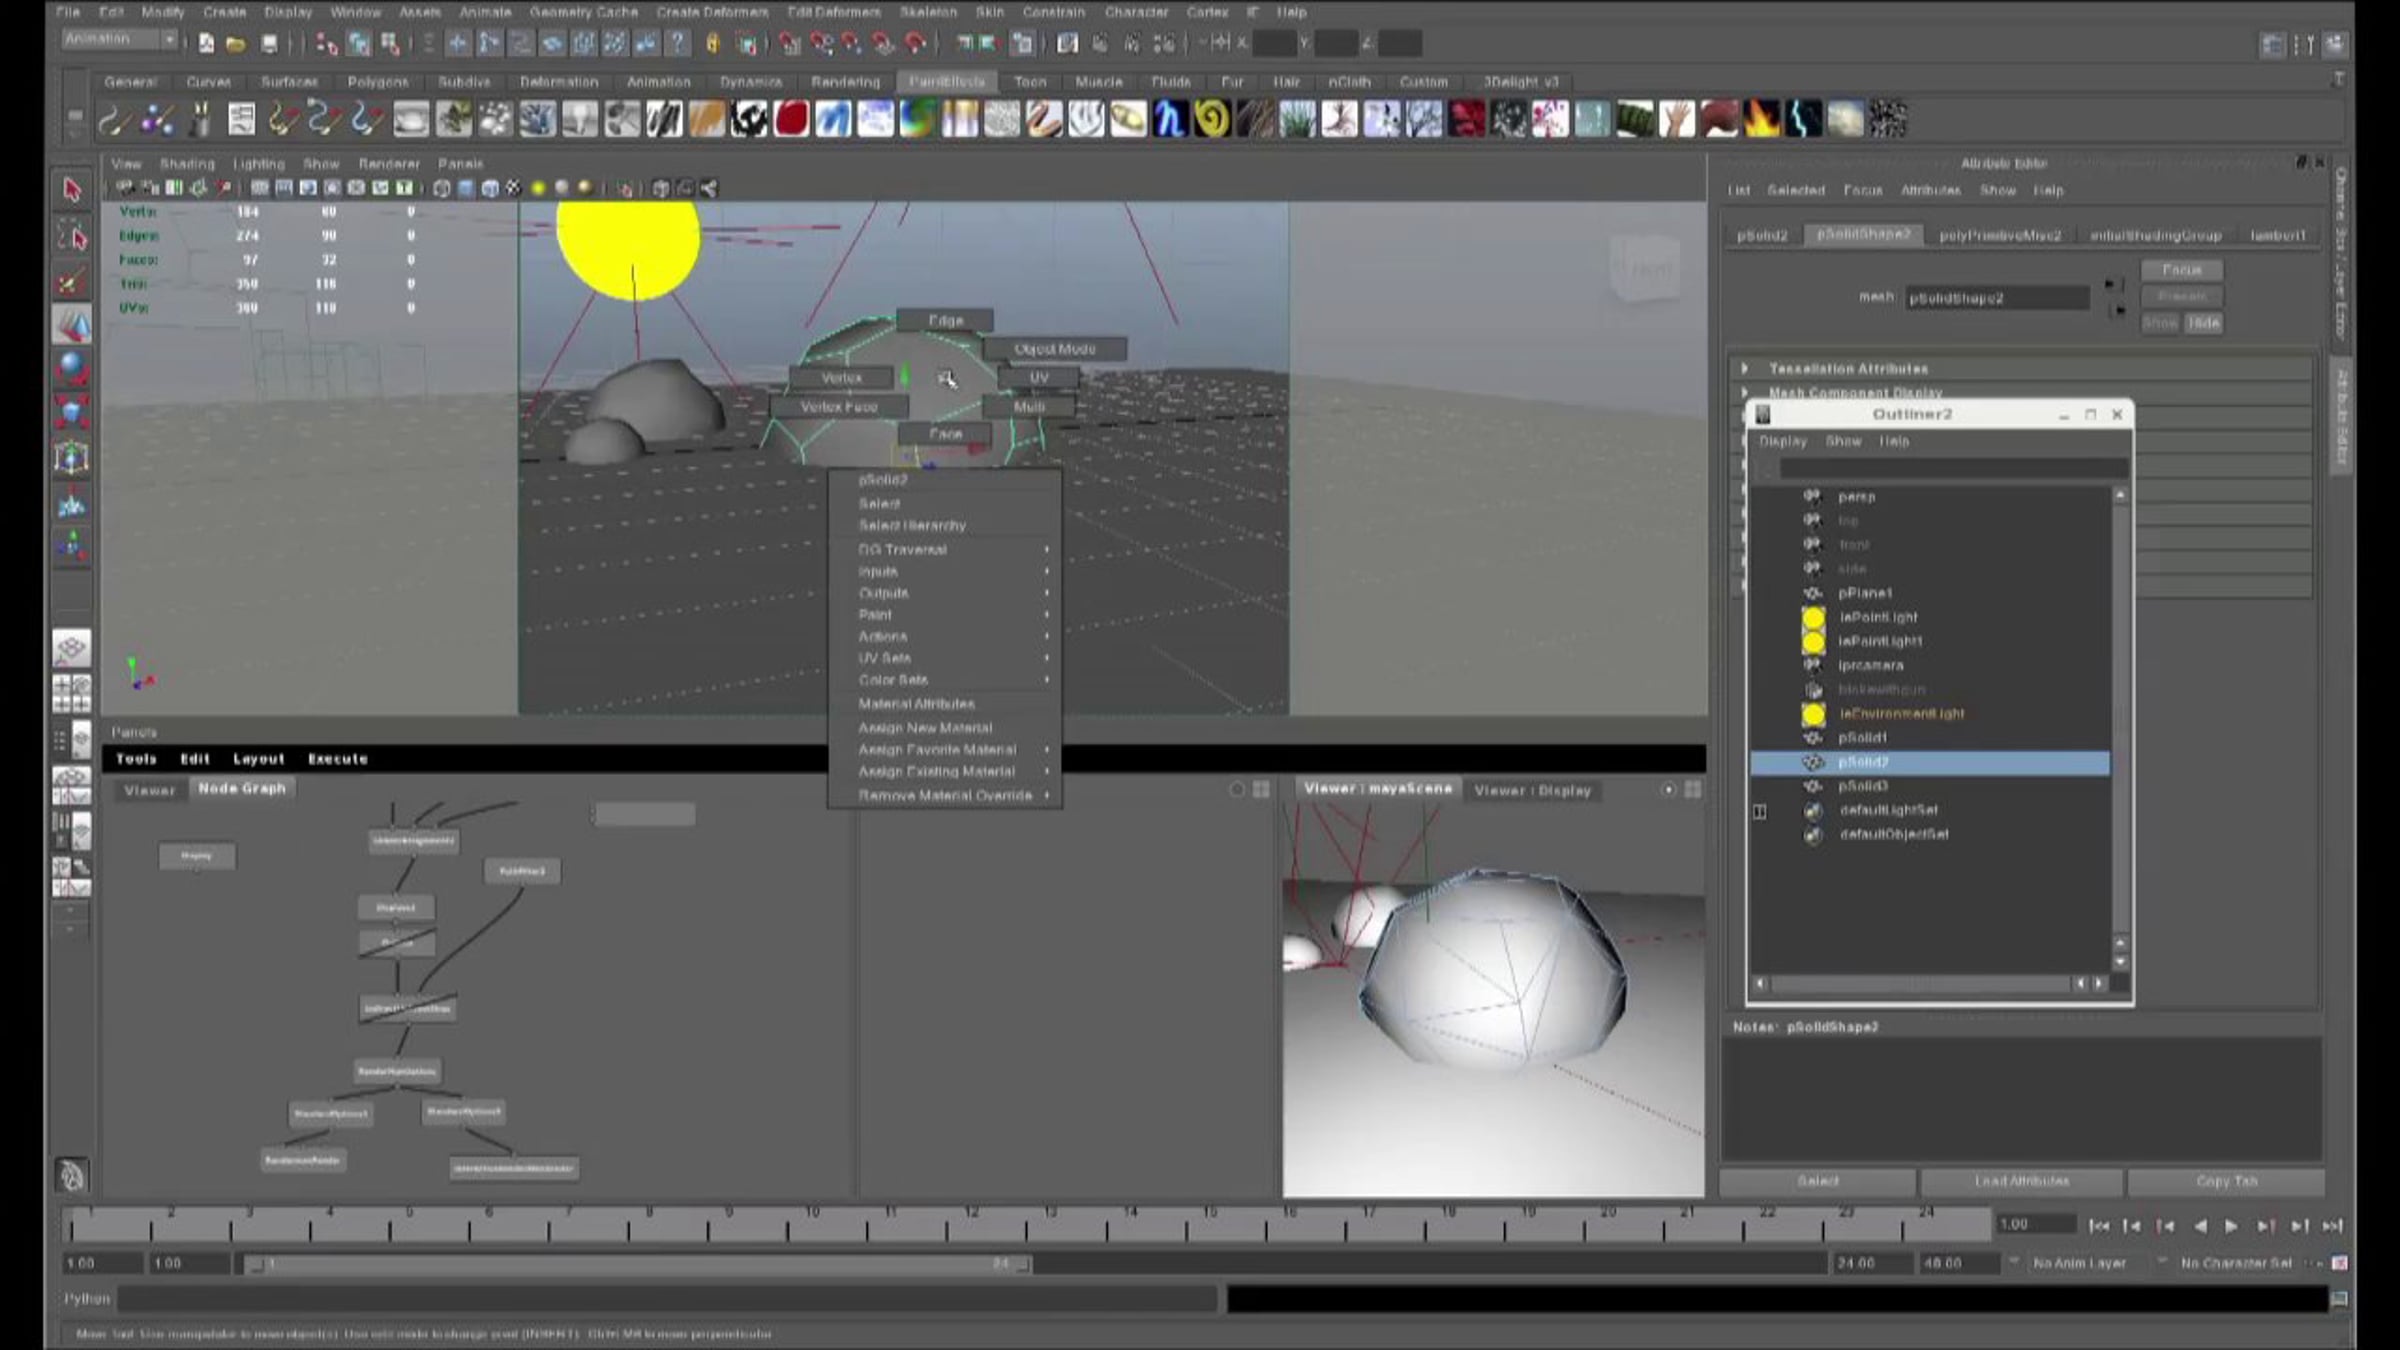Screen dimensions: 2400x1350
Task: Toggle textured display checker icon
Action: (514, 188)
